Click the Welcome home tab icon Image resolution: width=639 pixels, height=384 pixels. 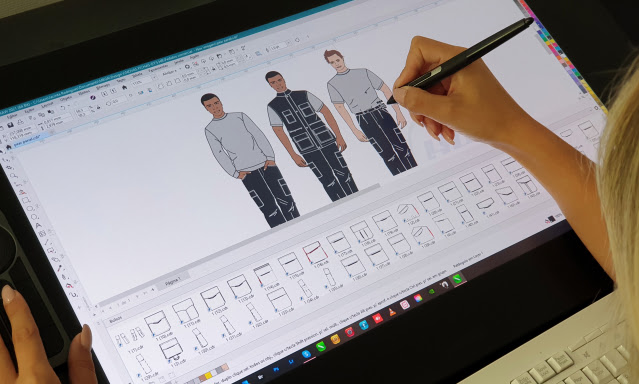pos(9,147)
